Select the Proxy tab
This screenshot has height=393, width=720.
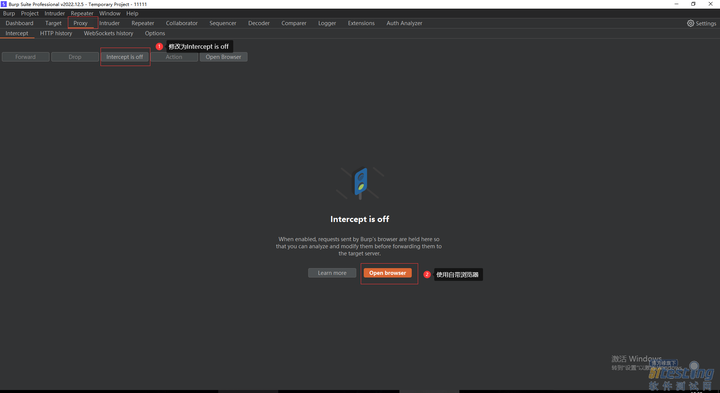point(80,23)
